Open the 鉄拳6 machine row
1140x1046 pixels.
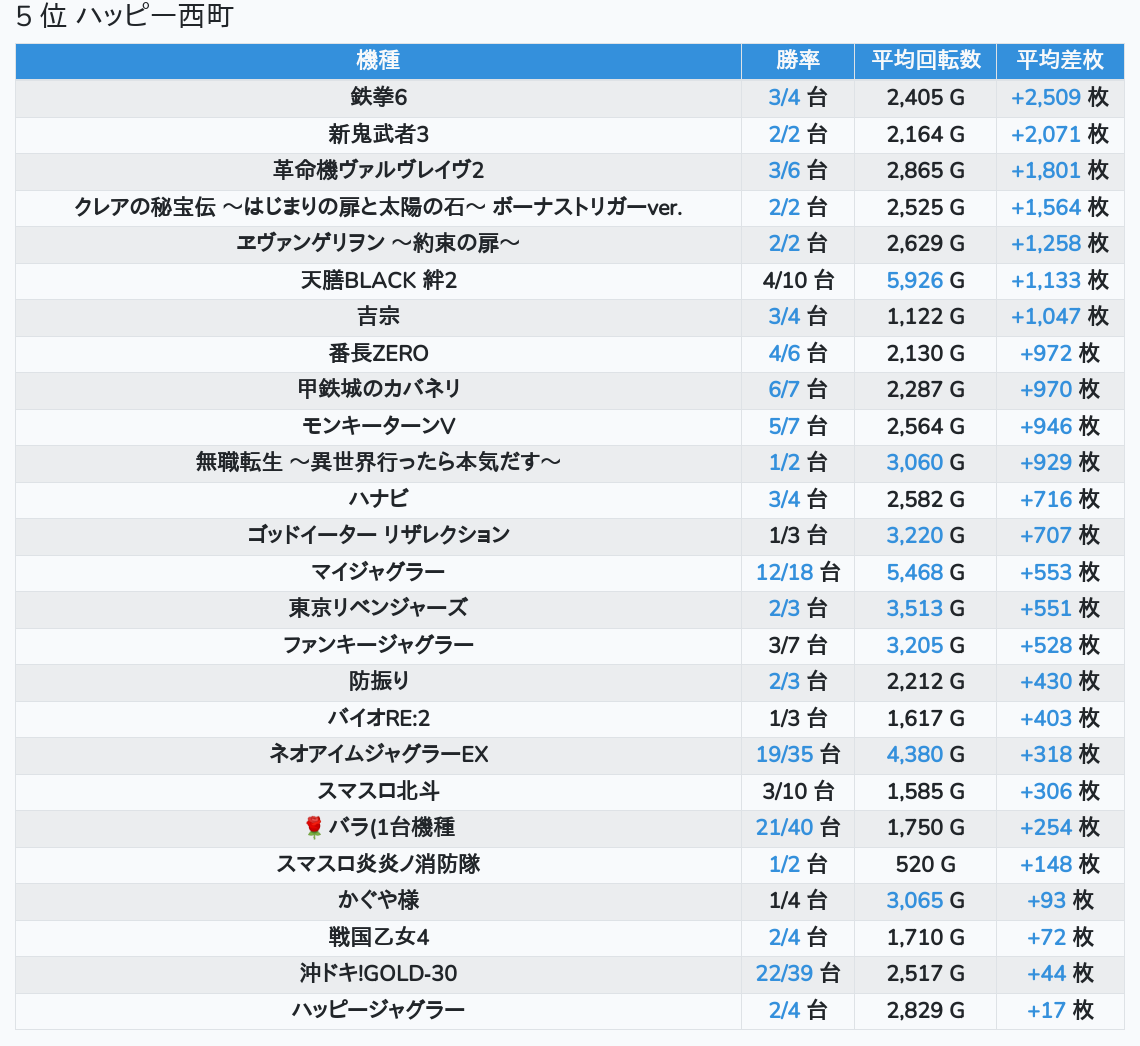[x=378, y=98]
